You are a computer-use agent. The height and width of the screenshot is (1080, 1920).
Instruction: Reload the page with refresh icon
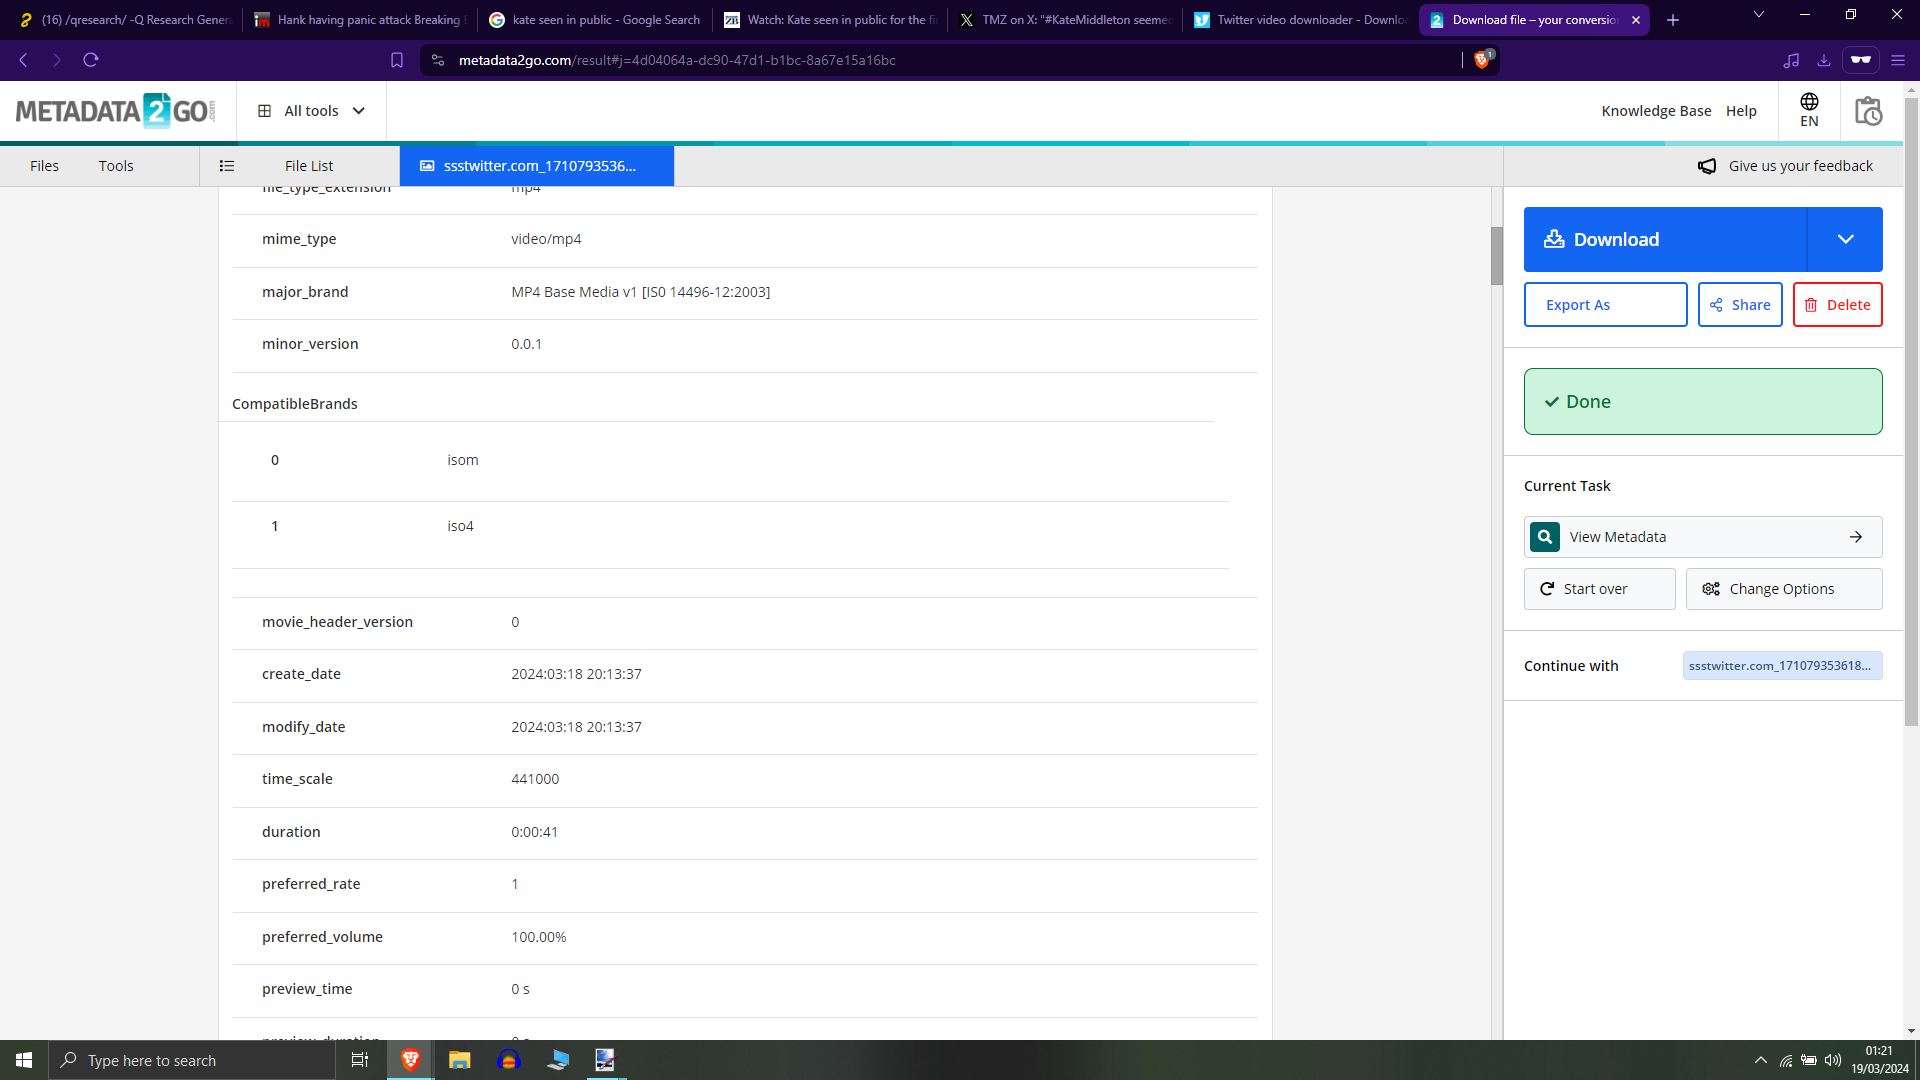tap(91, 60)
